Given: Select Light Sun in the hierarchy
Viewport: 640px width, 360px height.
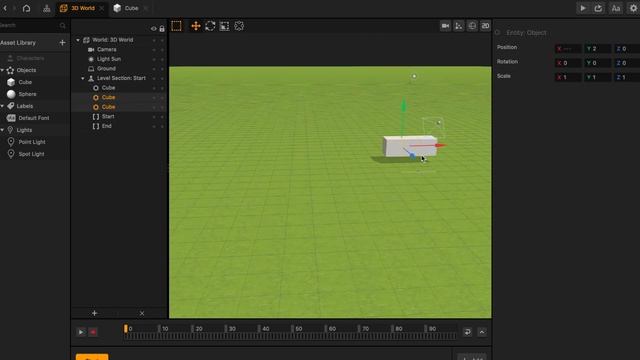Looking at the screenshot, I should pyautogui.click(x=109, y=59).
